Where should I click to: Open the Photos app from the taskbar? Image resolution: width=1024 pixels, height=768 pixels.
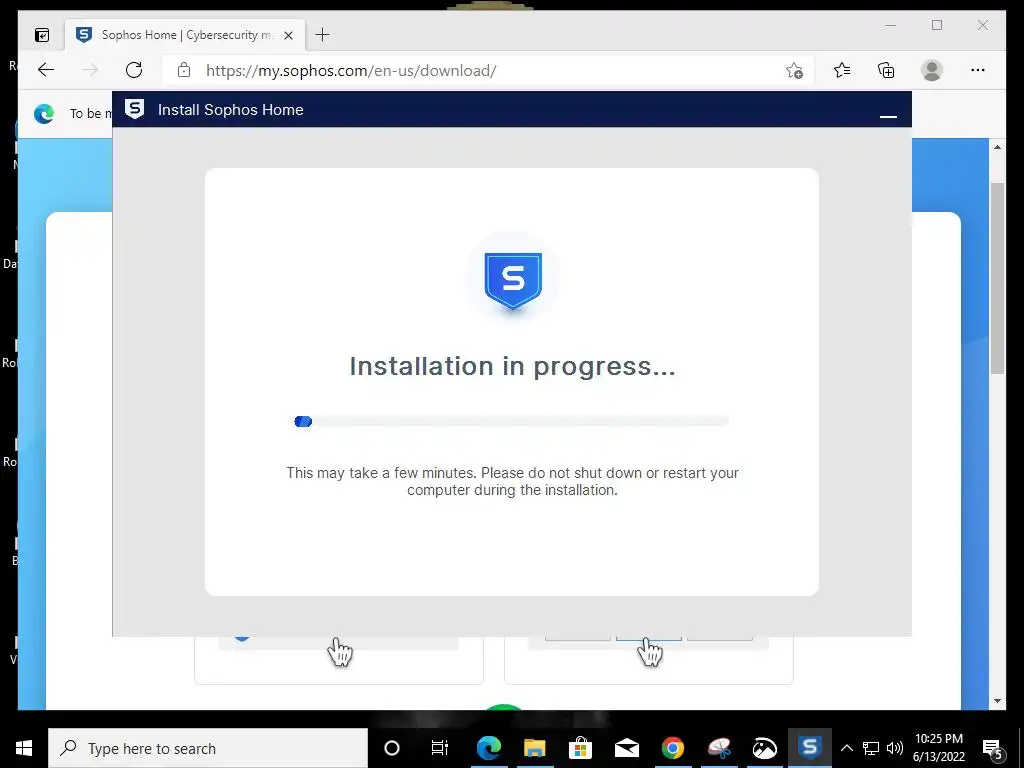coord(765,748)
